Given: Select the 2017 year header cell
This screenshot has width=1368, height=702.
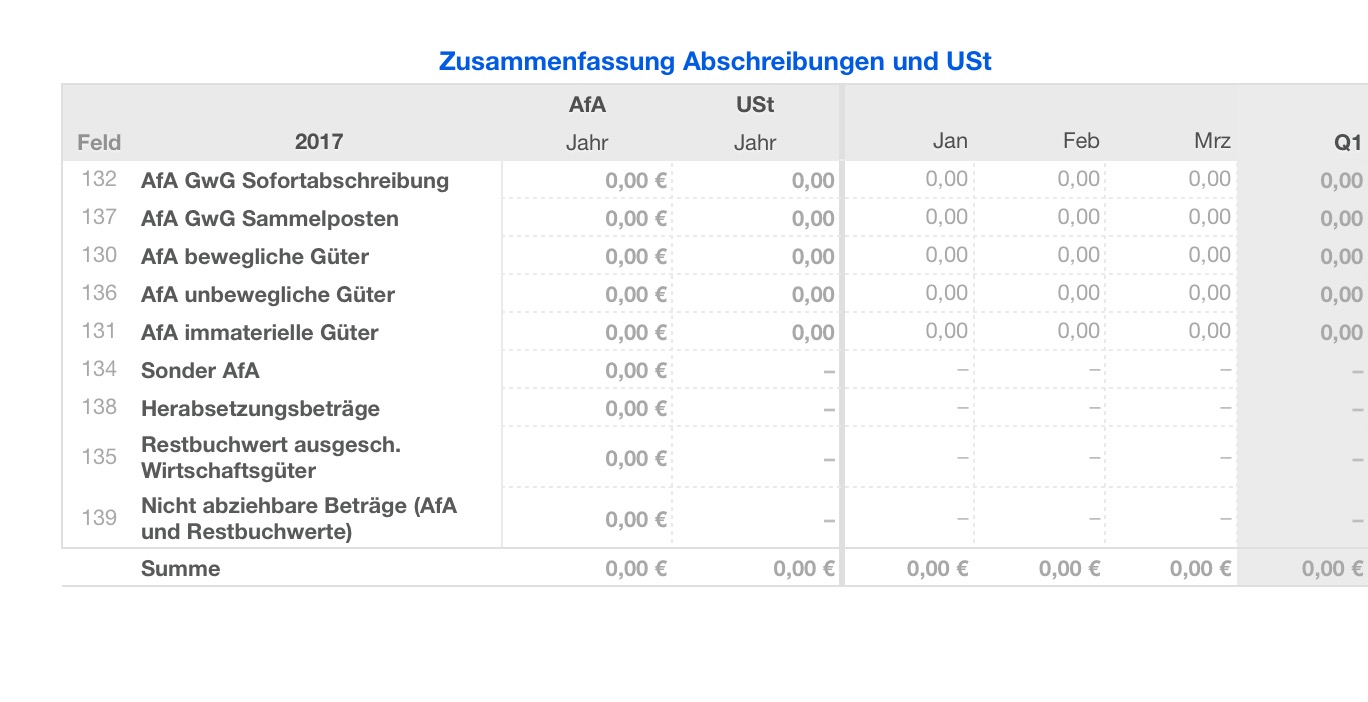Looking at the screenshot, I should click(x=318, y=142).
